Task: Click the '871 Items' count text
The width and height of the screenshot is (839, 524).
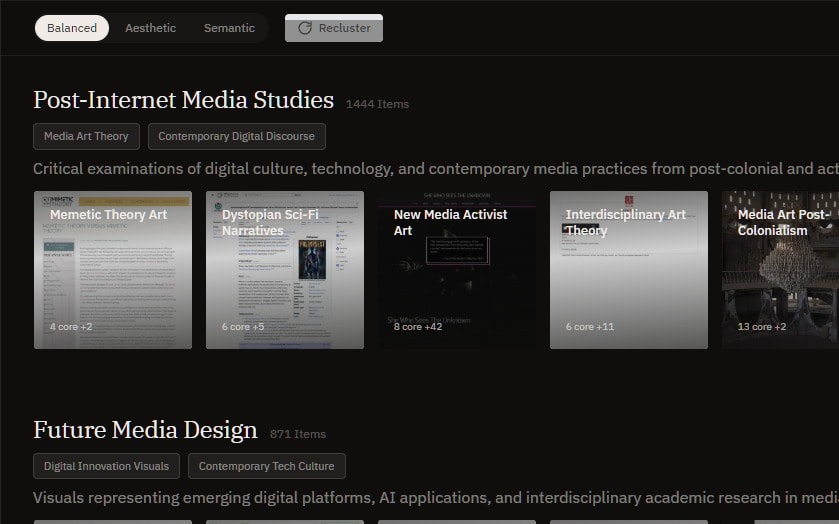Action: 298,434
